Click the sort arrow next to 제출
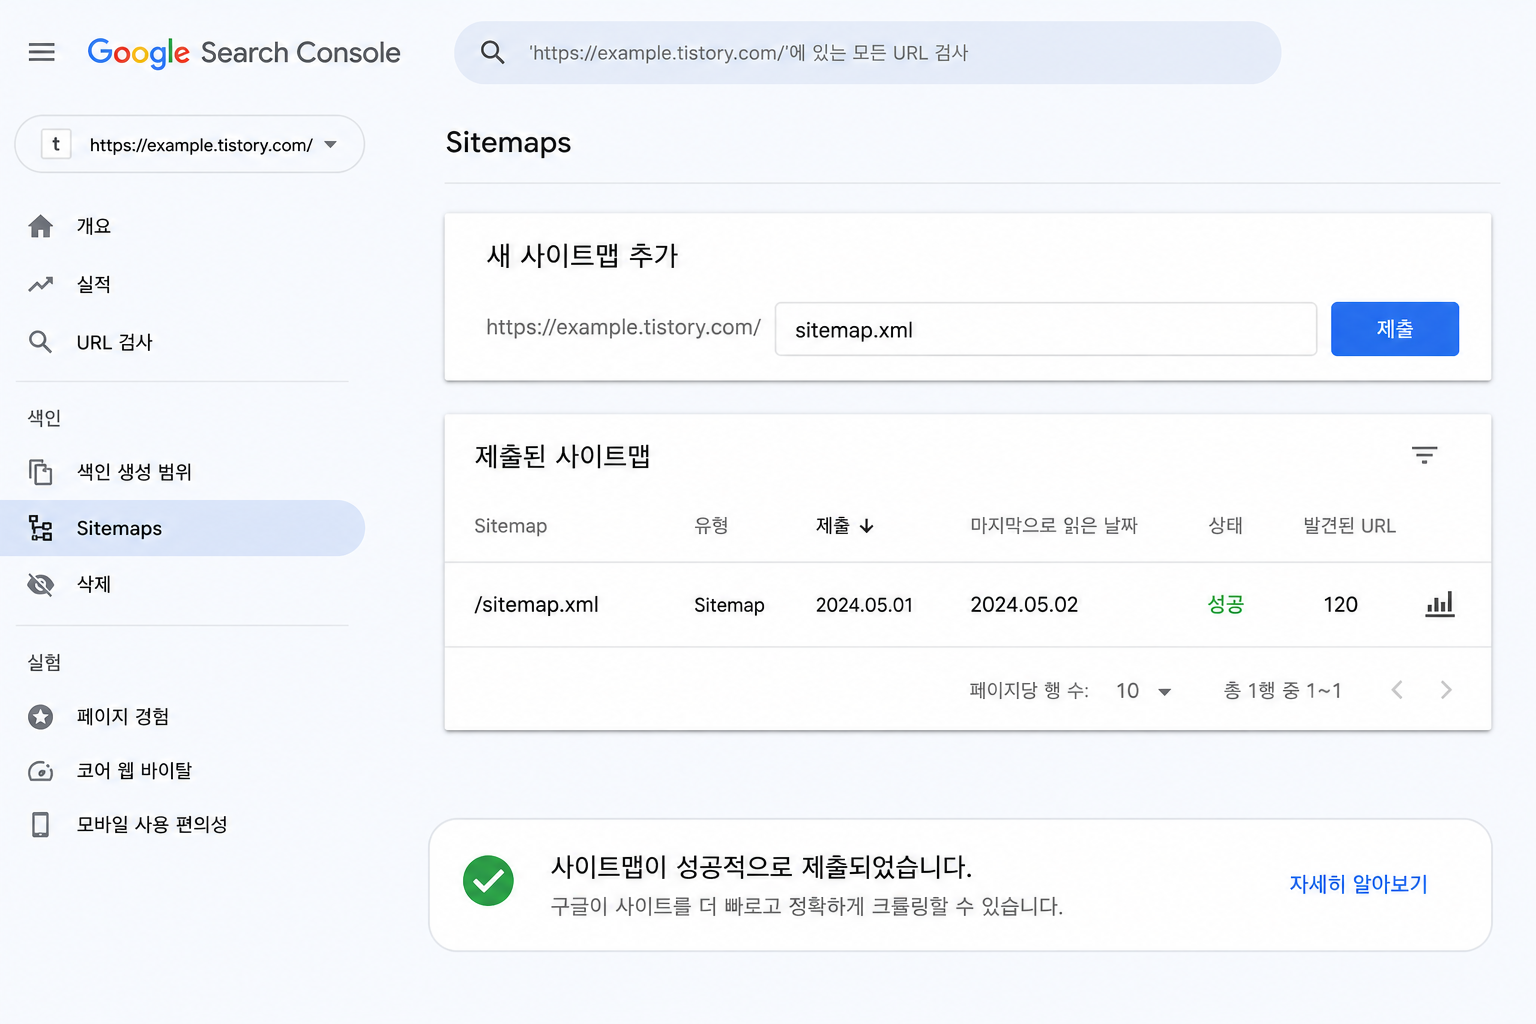 click(866, 526)
